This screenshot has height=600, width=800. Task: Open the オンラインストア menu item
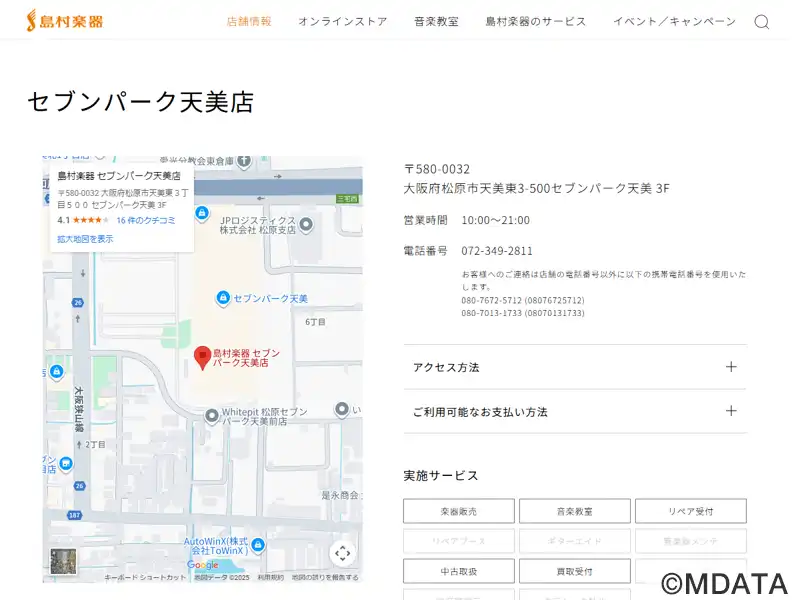(342, 21)
